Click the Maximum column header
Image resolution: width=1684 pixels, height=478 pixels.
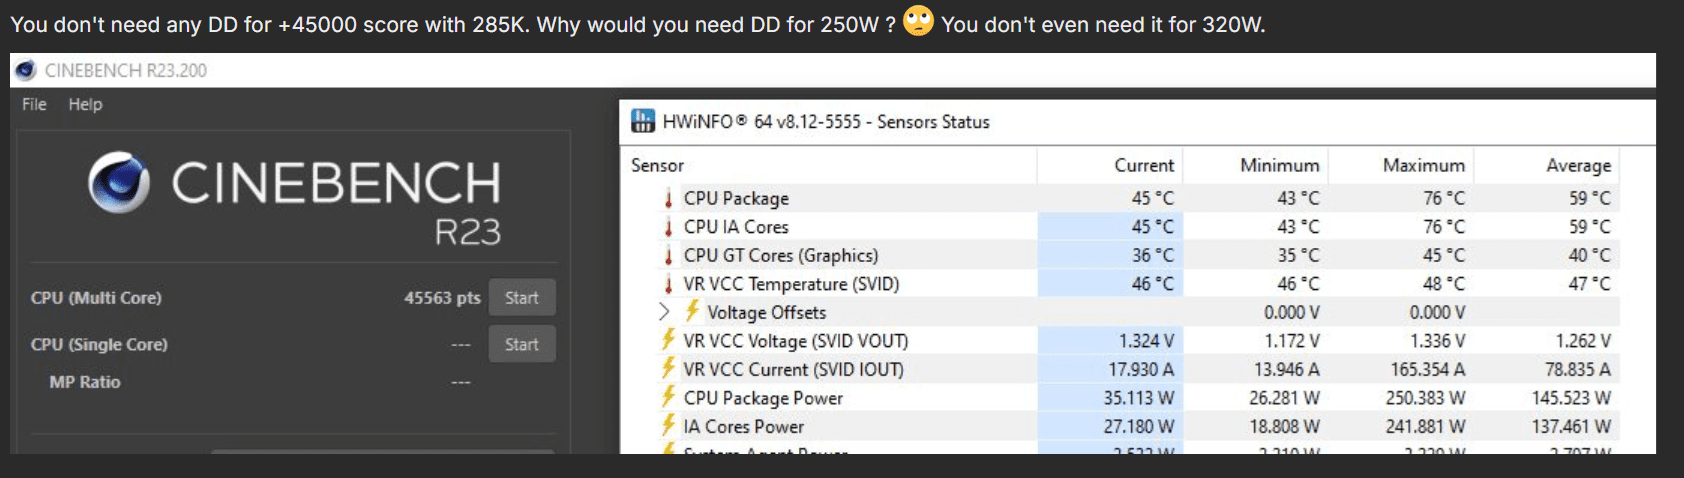1423,166
